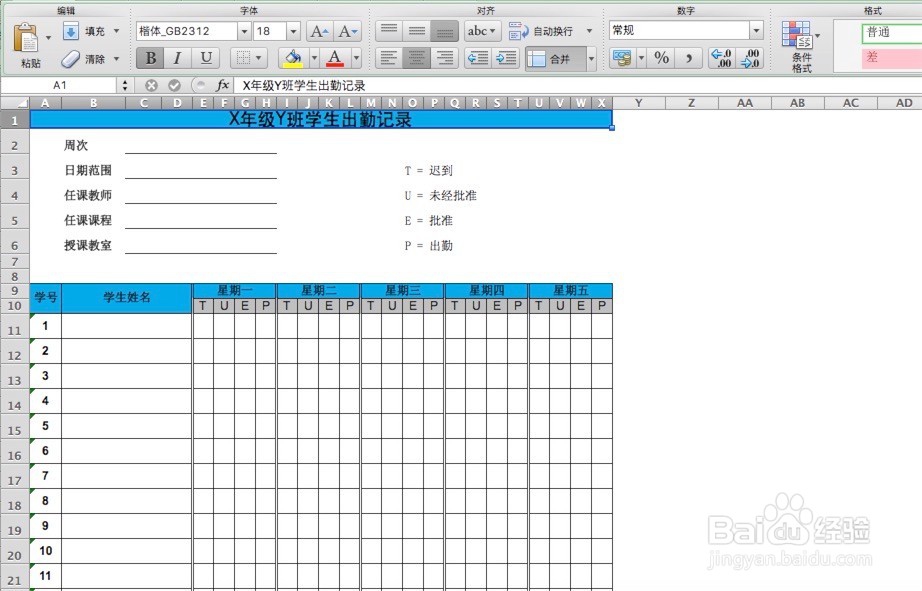This screenshot has height=591, width=922.
Task: Click the formula bar text field
Action: pyautogui.click(x=579, y=85)
